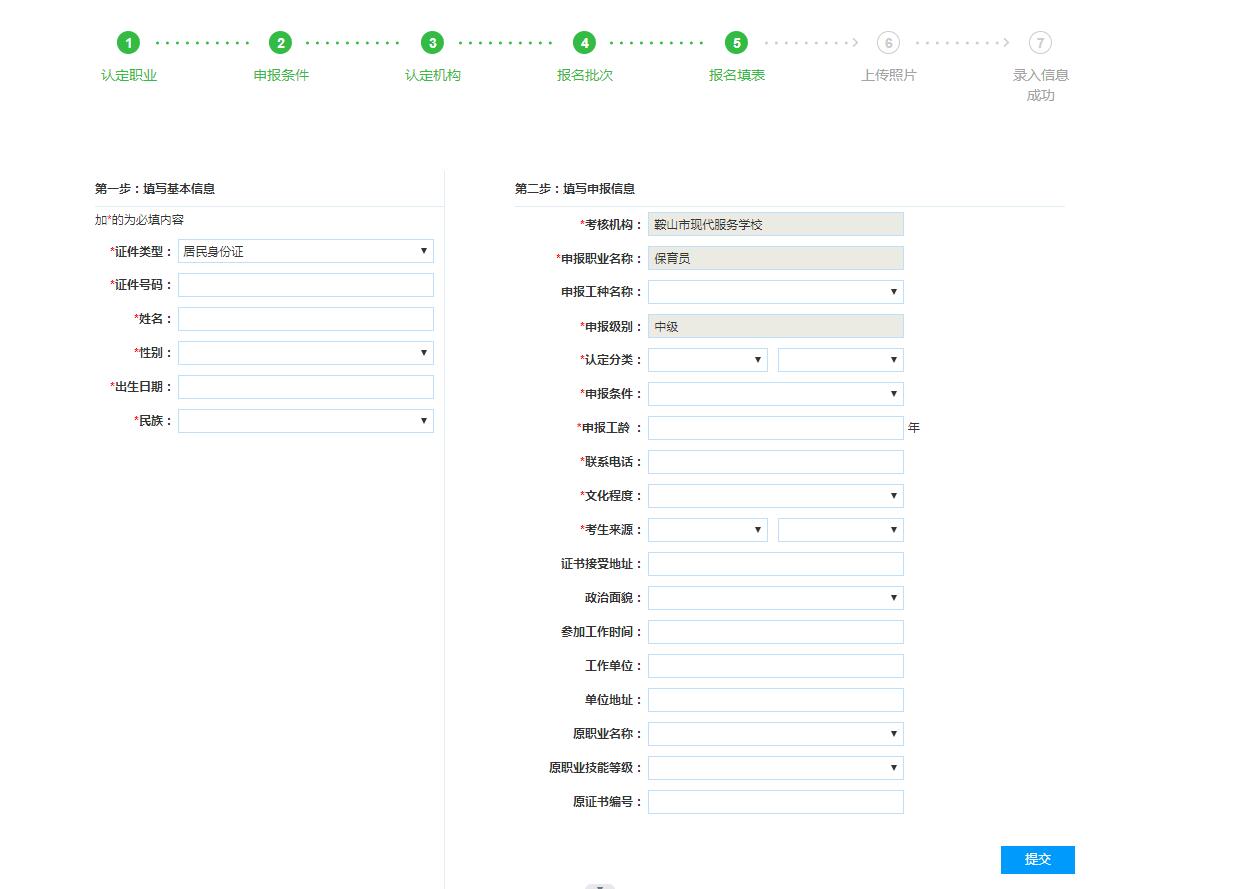The width and height of the screenshot is (1255, 889).
Task: Expand the 申报条件 dropdown
Action: (x=776, y=394)
